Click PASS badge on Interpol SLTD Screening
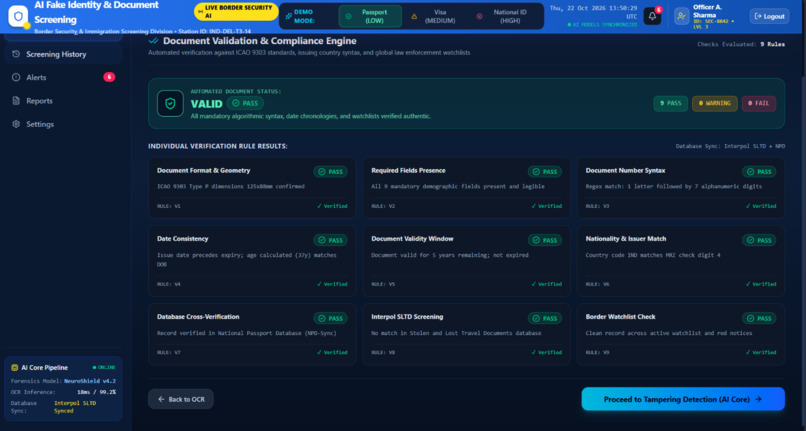This screenshot has height=431, width=806. (545, 318)
